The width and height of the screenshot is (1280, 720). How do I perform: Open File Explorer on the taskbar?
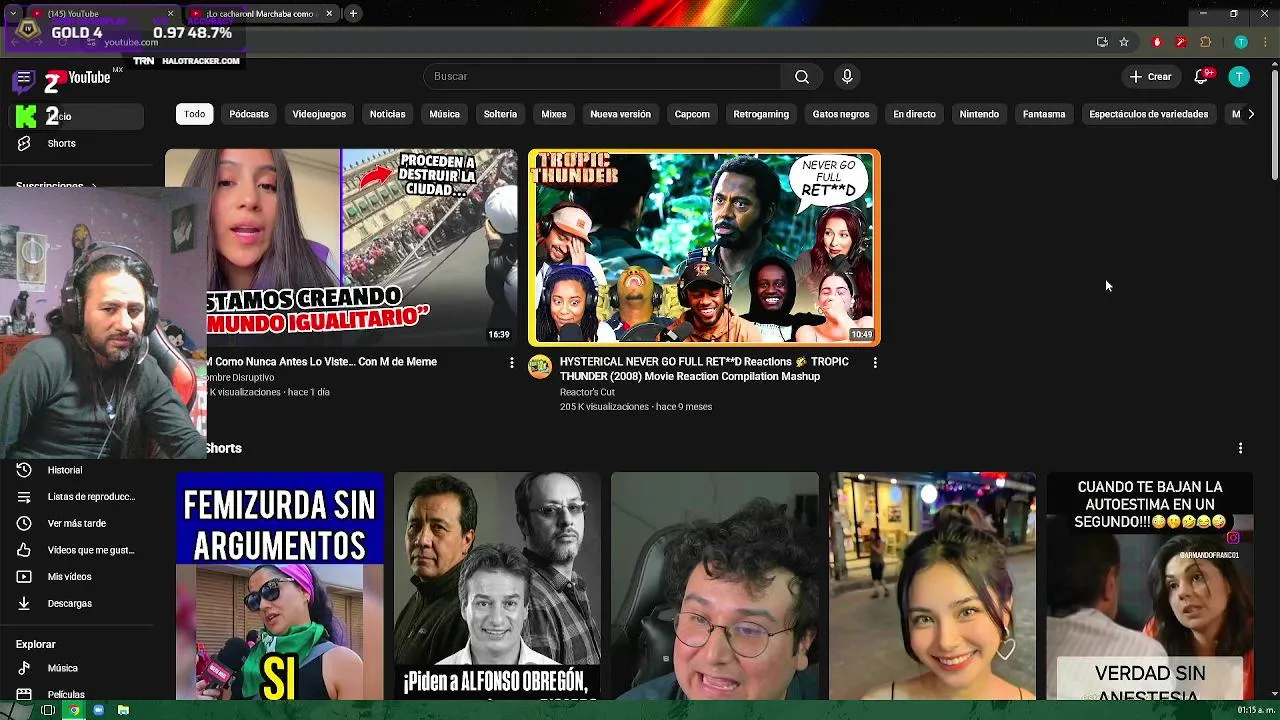(x=123, y=710)
